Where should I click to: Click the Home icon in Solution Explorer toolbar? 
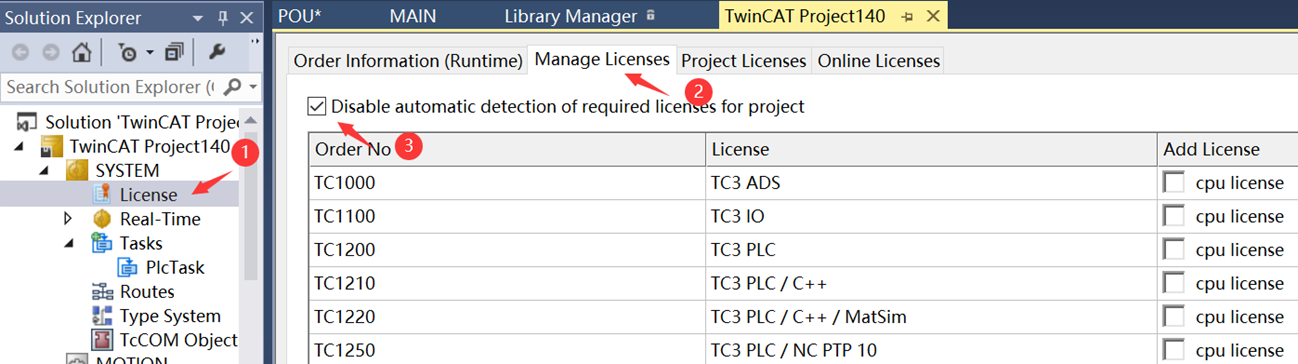pyautogui.click(x=82, y=51)
